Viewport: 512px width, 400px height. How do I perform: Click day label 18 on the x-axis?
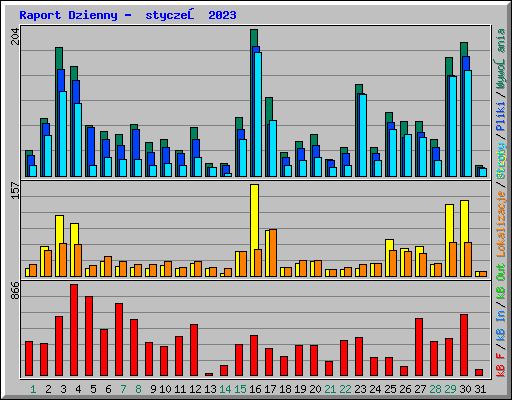(285, 389)
